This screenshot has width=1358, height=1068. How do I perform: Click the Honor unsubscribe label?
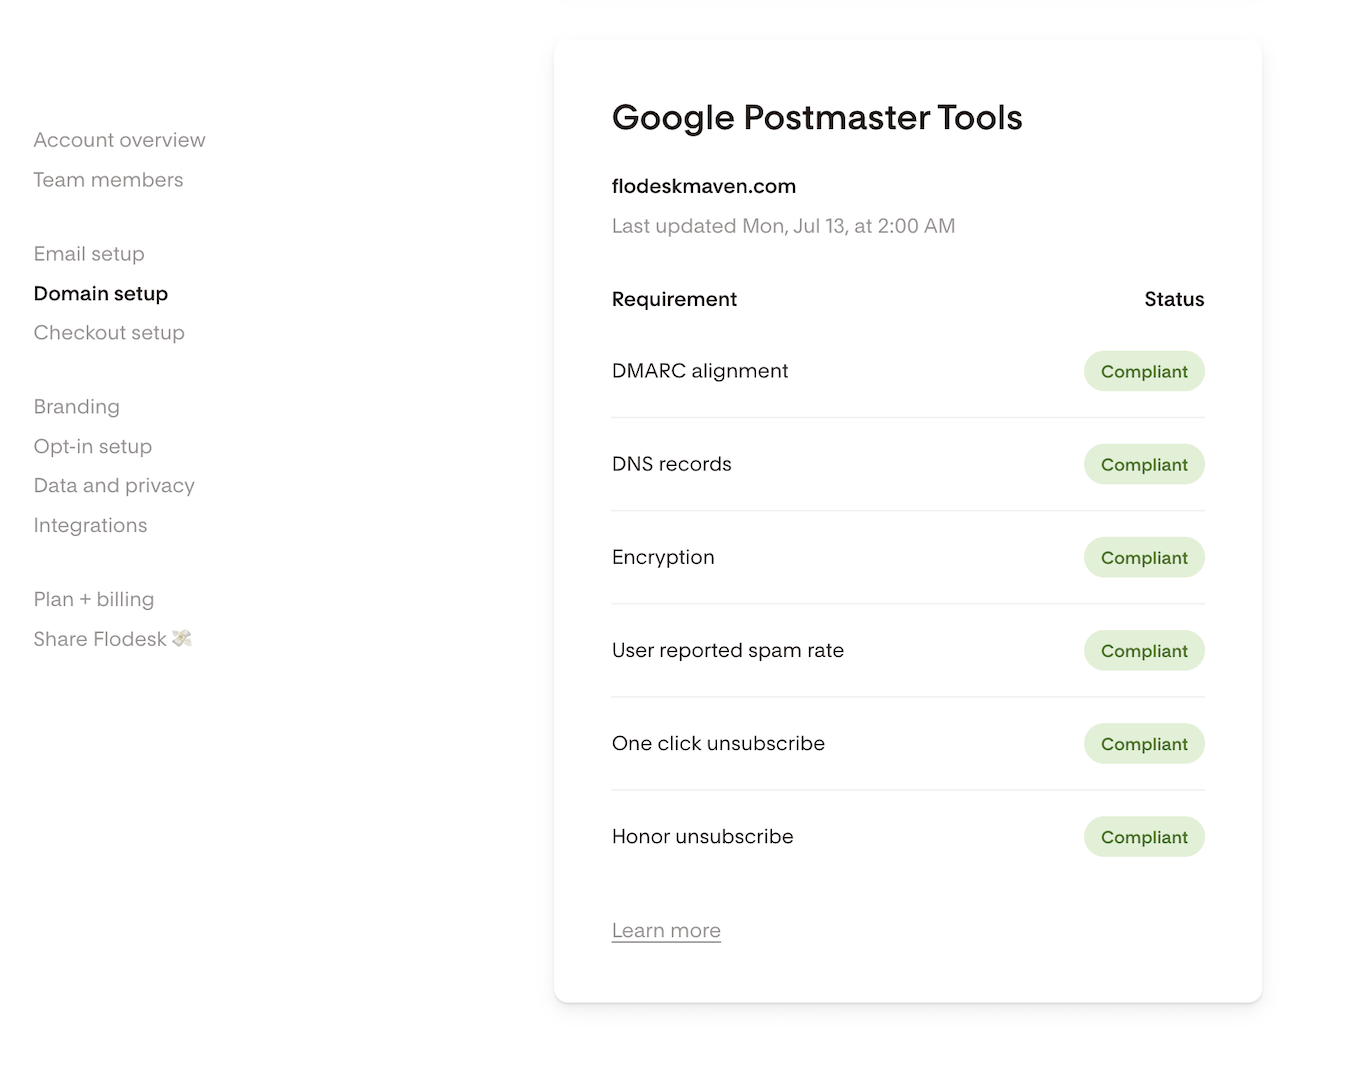tap(703, 836)
